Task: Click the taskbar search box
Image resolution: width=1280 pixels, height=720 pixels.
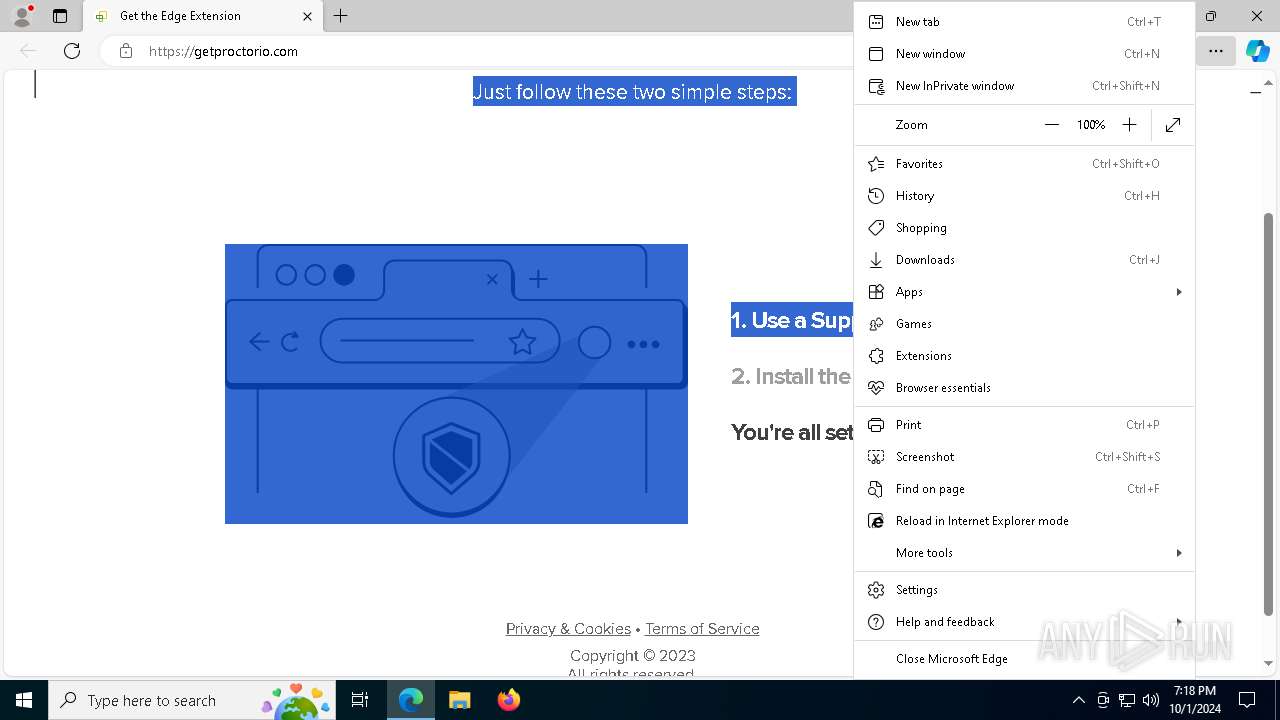Action: click(x=193, y=700)
